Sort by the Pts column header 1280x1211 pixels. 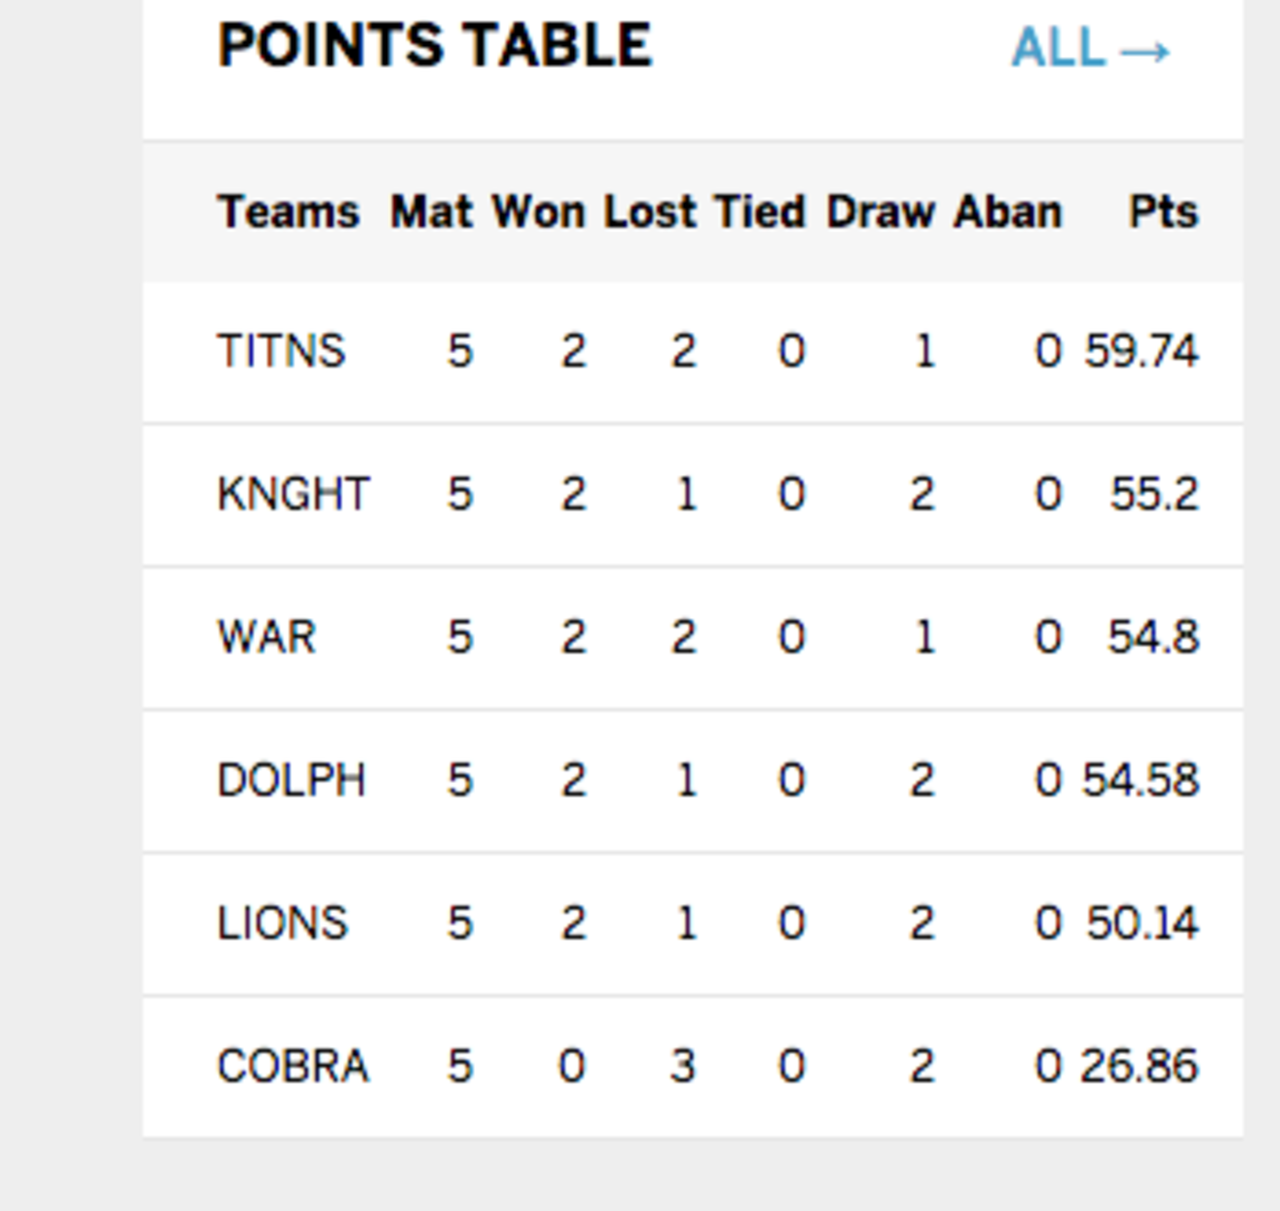coord(1163,210)
